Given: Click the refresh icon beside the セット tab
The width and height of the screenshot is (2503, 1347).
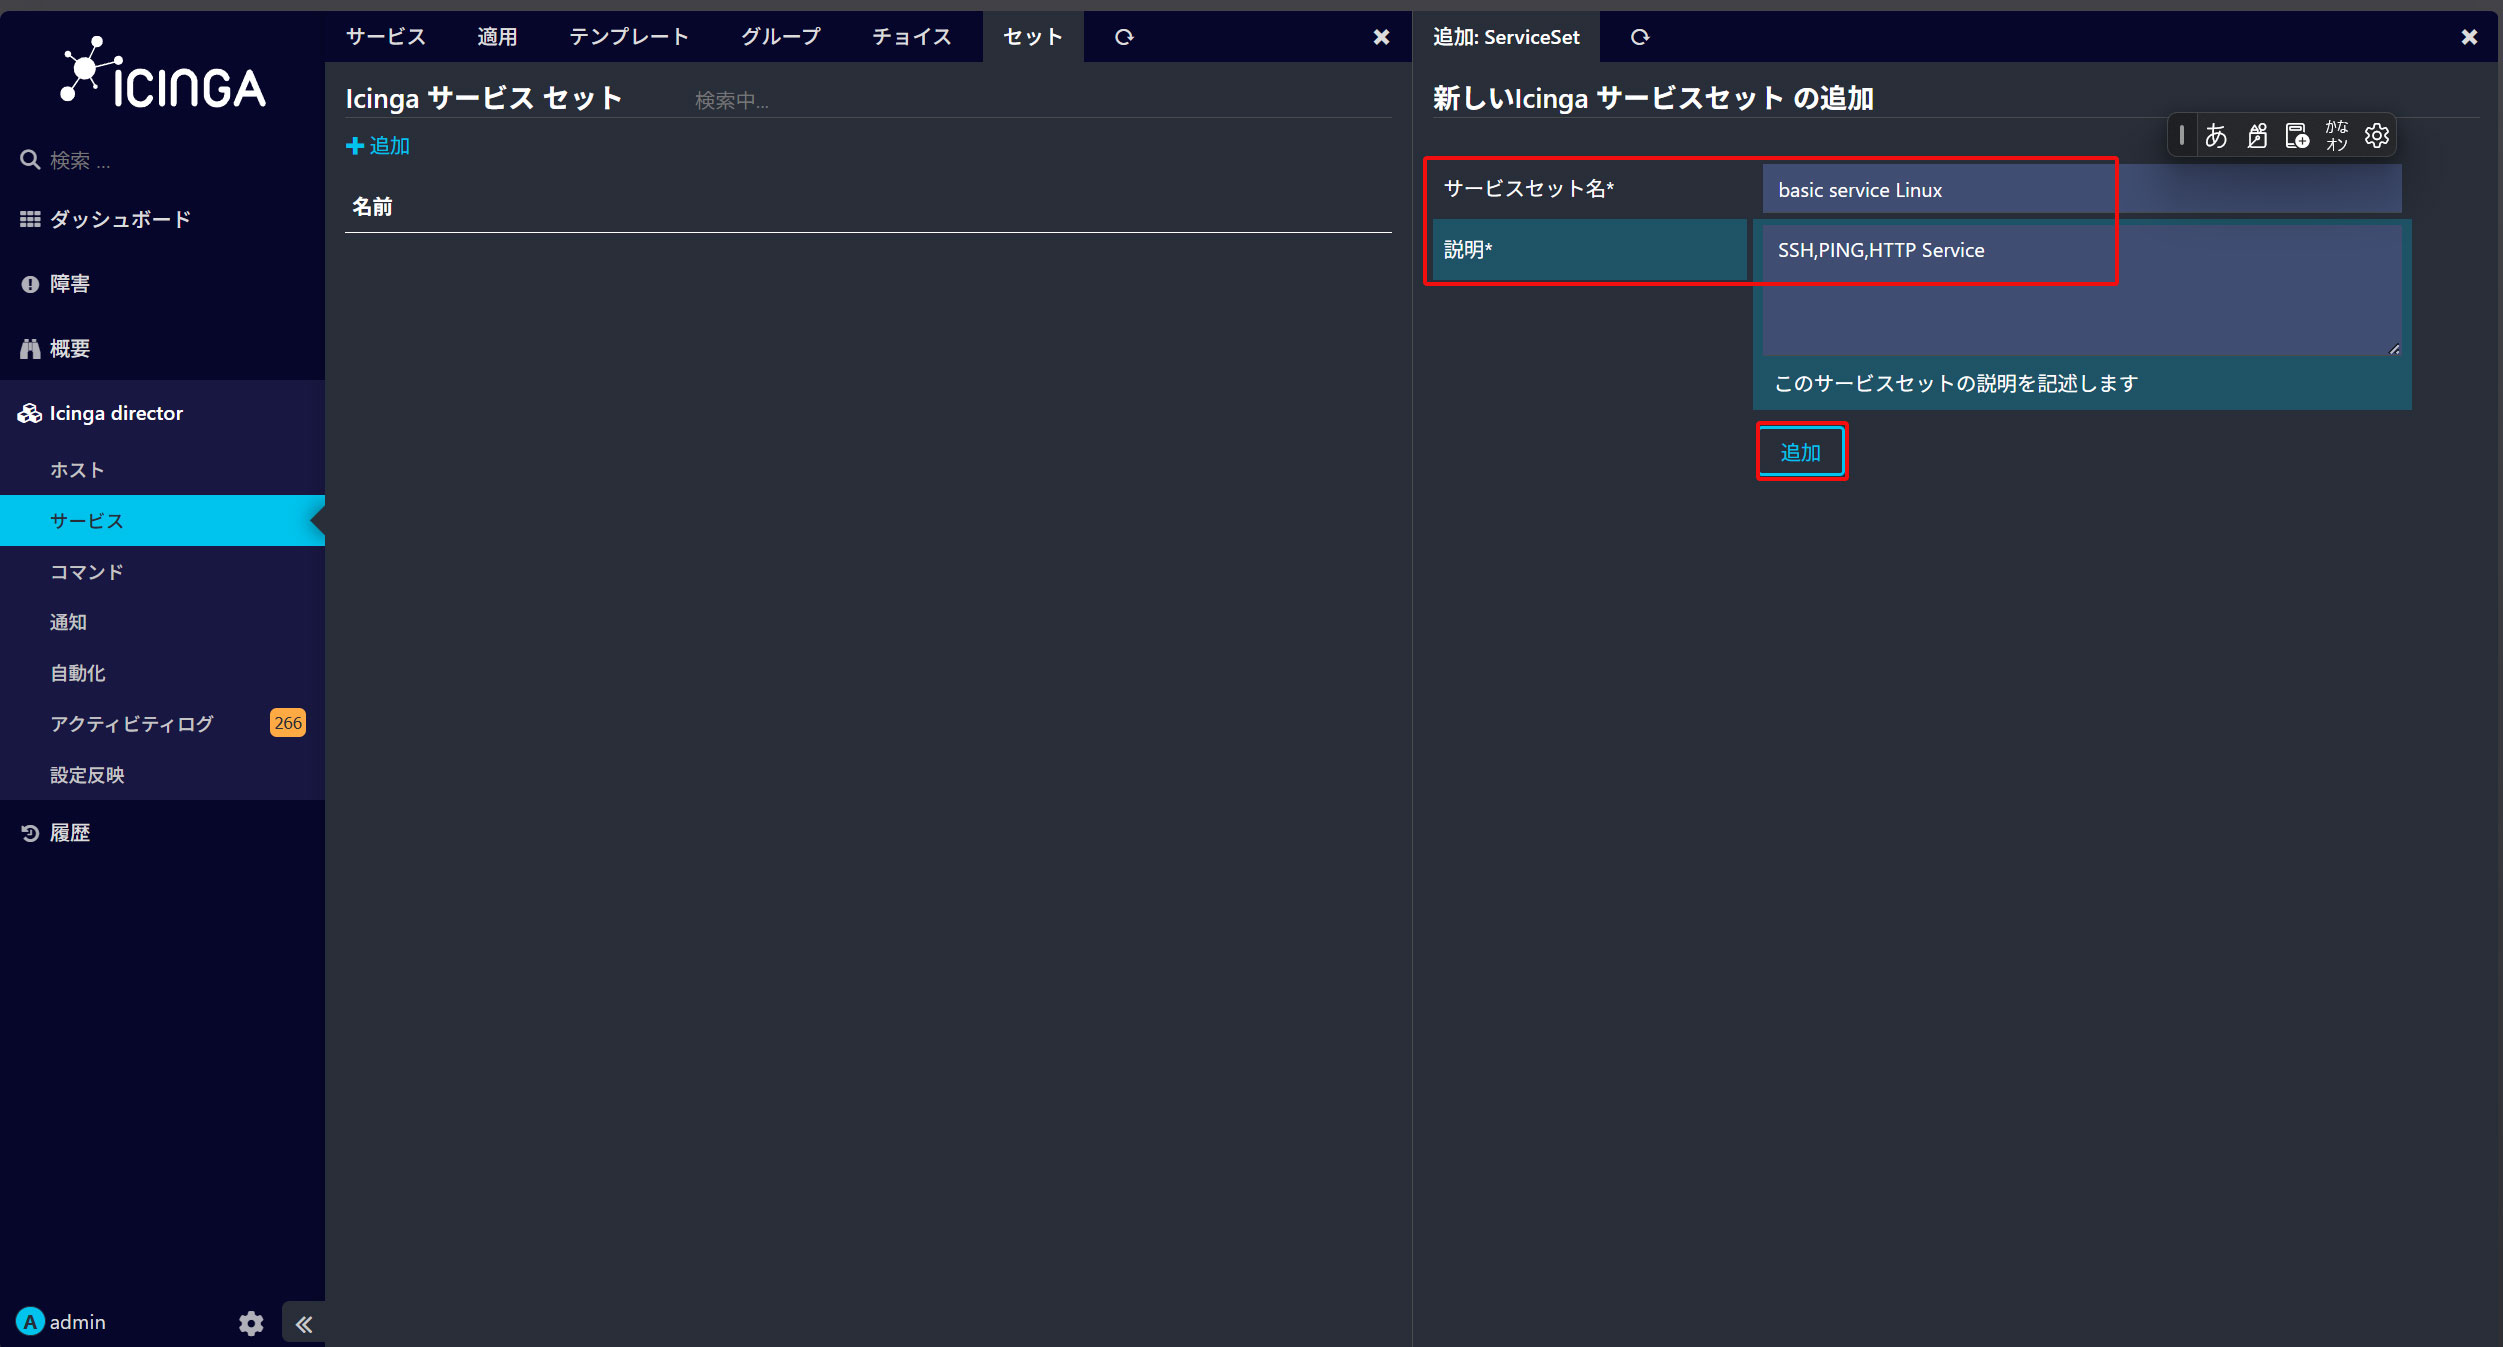Looking at the screenshot, I should tap(1124, 37).
